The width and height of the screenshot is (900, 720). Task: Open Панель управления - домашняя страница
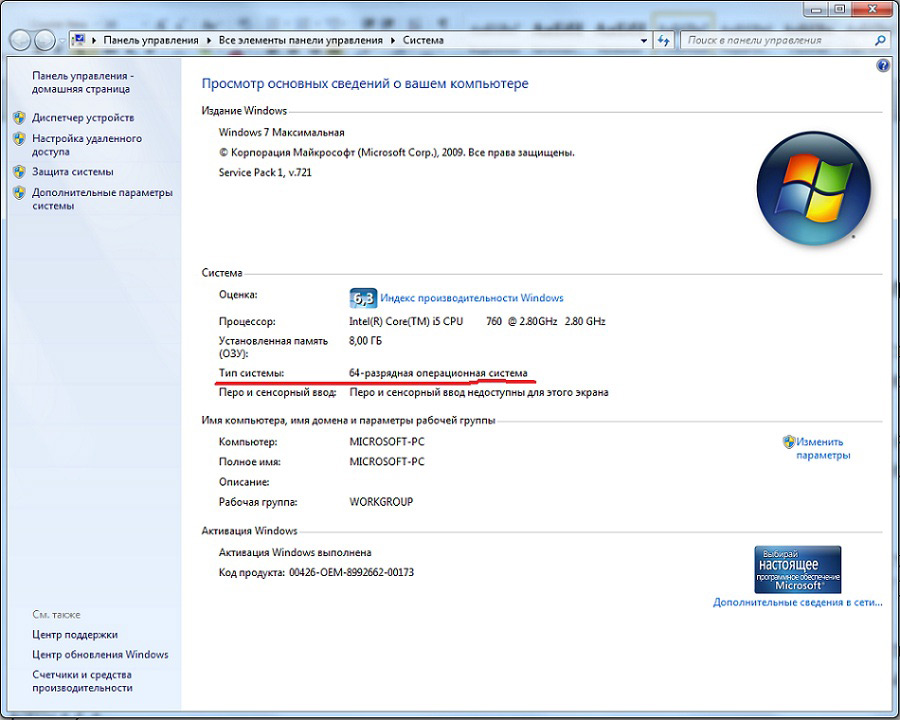[x=83, y=82]
